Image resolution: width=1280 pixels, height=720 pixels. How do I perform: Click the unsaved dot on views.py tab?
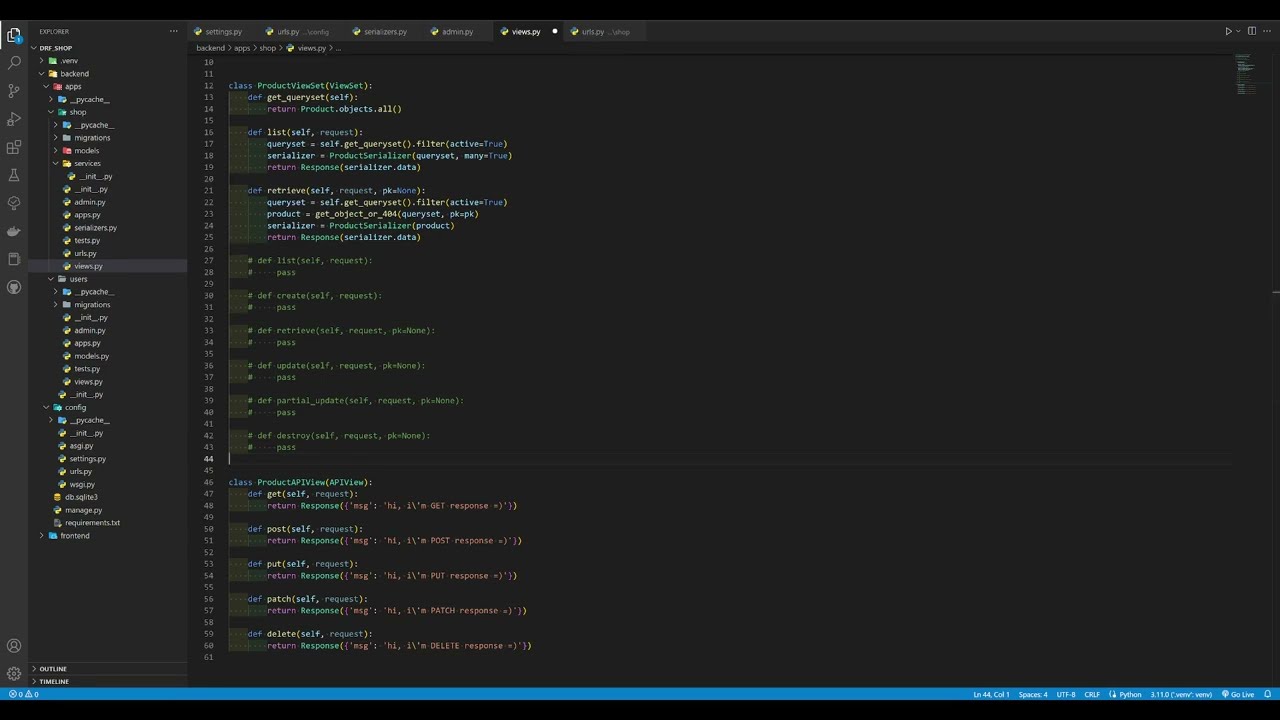pyautogui.click(x=555, y=31)
